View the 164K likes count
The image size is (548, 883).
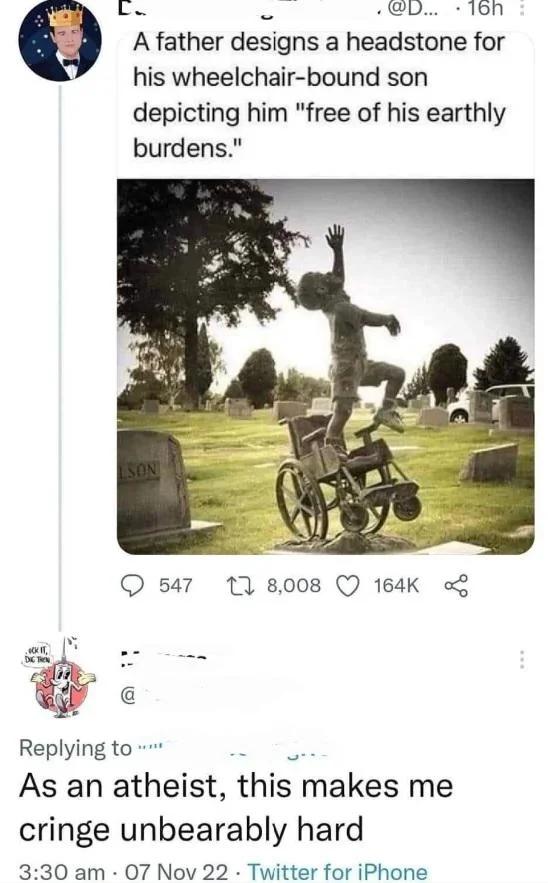point(396,586)
